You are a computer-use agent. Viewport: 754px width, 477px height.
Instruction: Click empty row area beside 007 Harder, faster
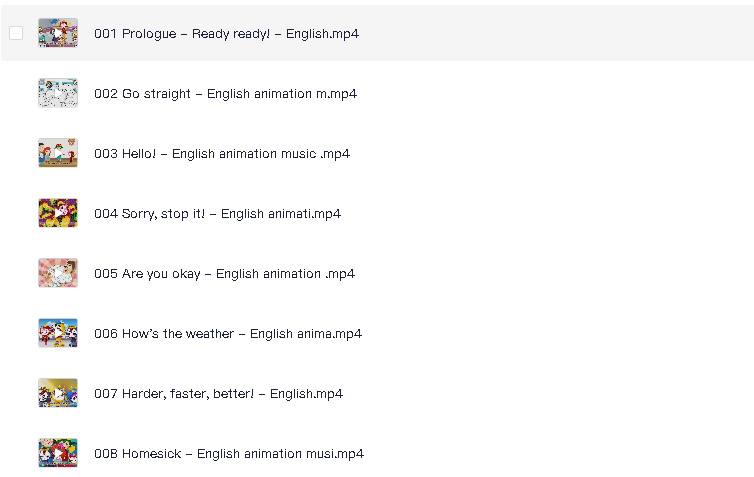(553, 393)
